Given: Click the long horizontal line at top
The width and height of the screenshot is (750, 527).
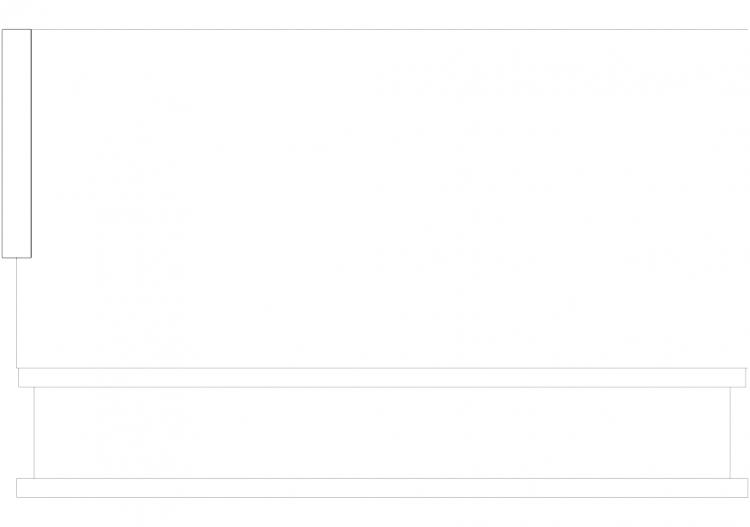Looking at the screenshot, I should click(390, 30).
